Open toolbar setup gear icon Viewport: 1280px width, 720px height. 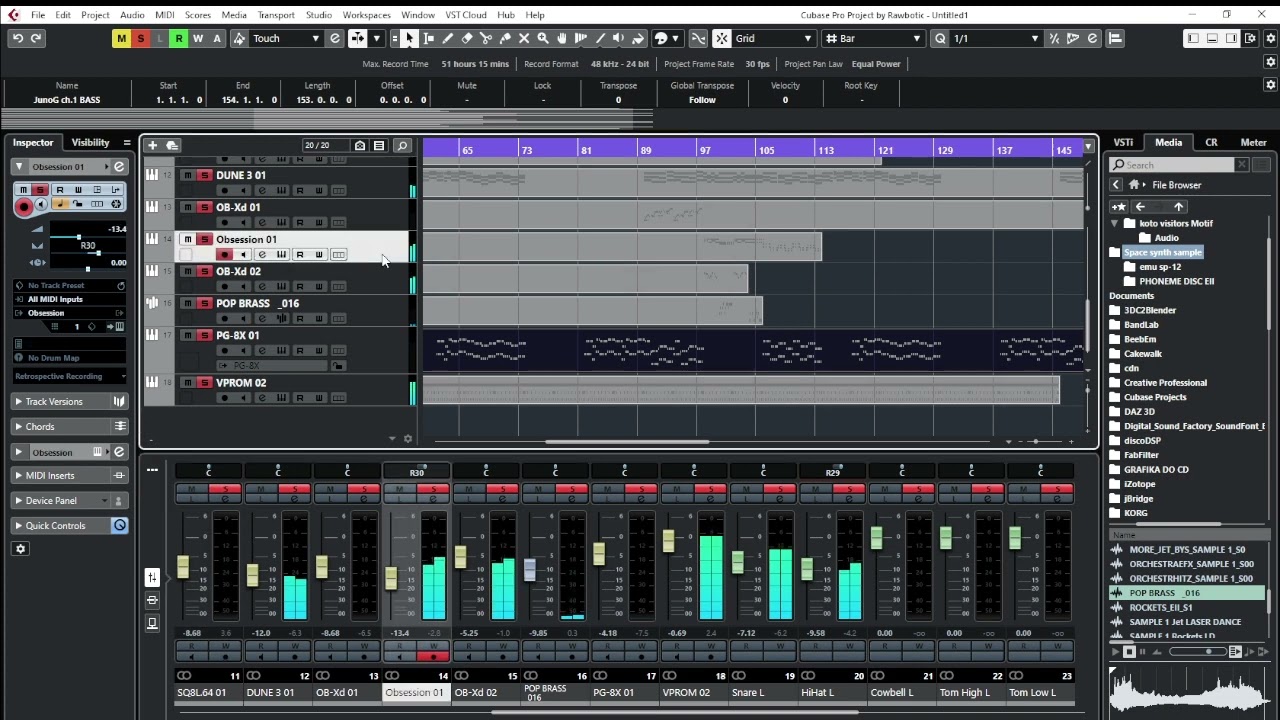[1270, 38]
